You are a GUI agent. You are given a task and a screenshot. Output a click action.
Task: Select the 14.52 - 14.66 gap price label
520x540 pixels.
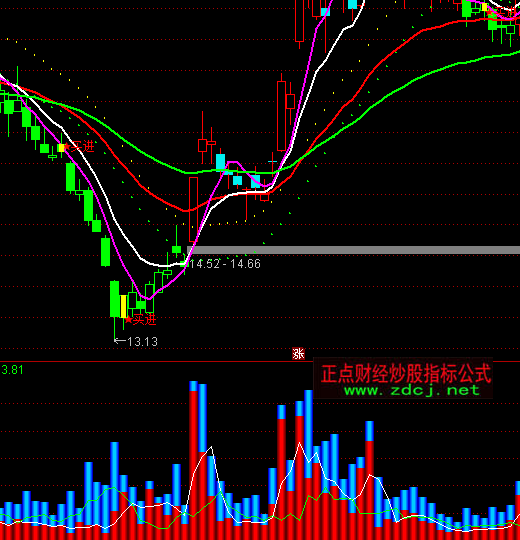225,264
